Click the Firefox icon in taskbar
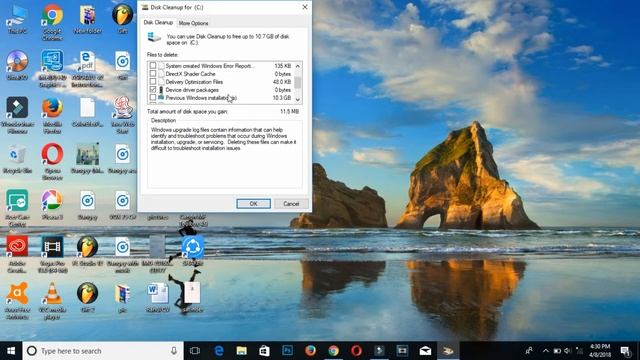 click(x=310, y=351)
